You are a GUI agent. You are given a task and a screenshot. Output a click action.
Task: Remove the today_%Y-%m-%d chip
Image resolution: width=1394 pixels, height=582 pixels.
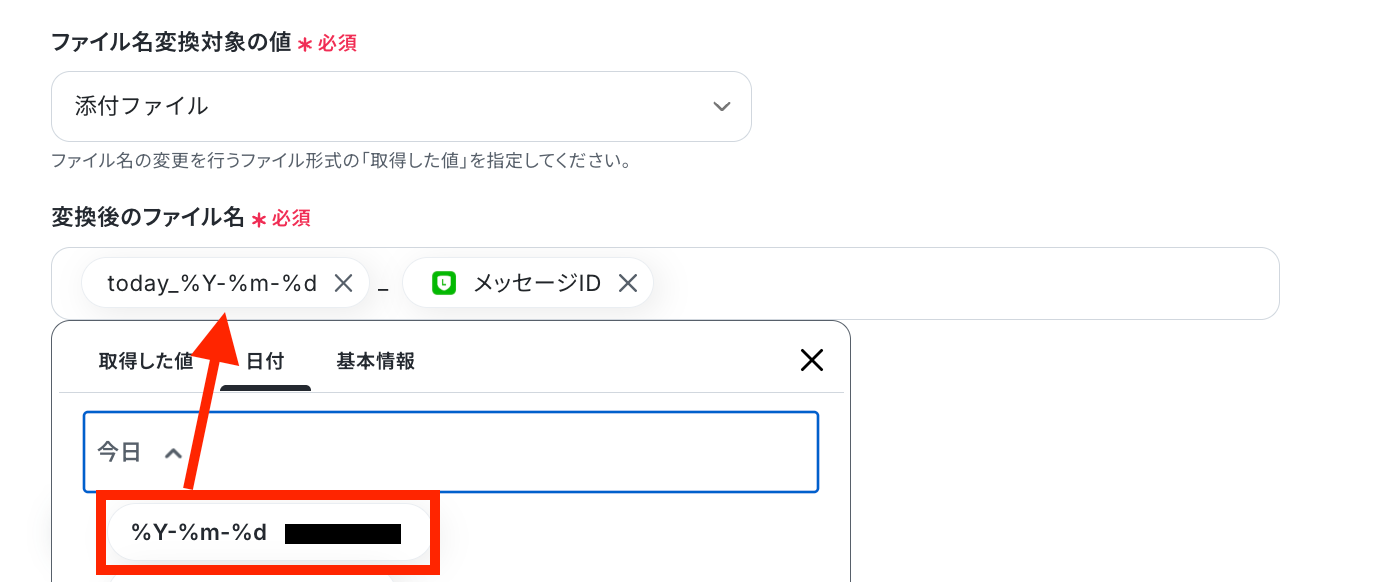click(x=343, y=283)
